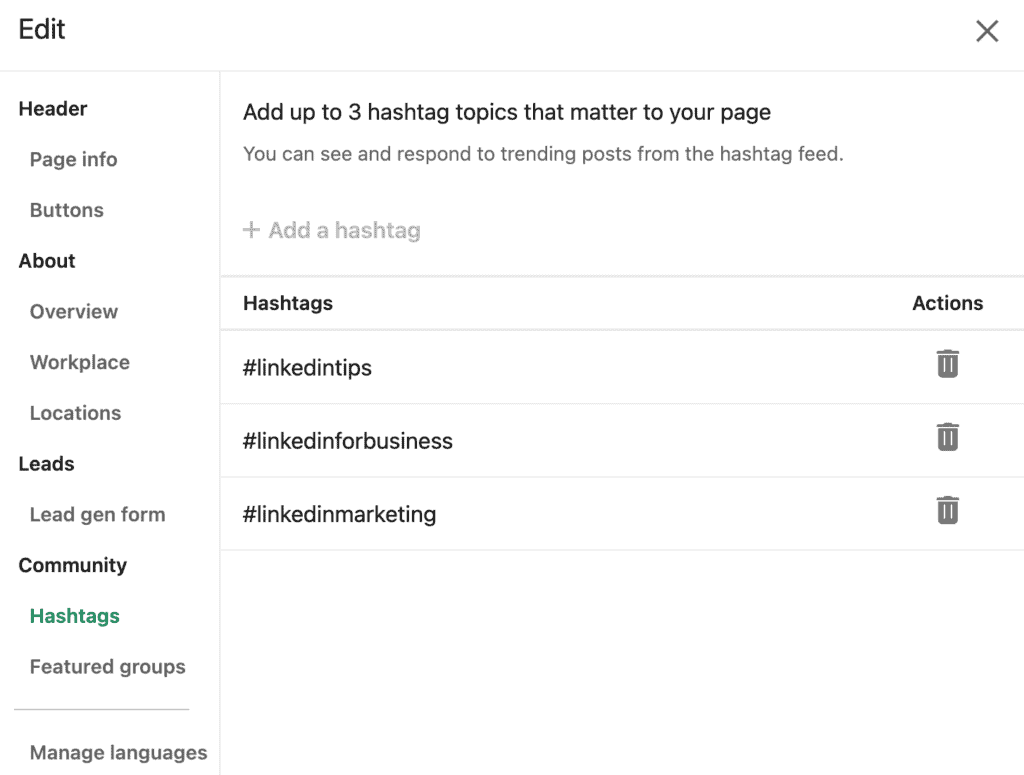Remove #linkedinforbusiness using its trash icon
This screenshot has height=775, width=1024.
pos(947,437)
